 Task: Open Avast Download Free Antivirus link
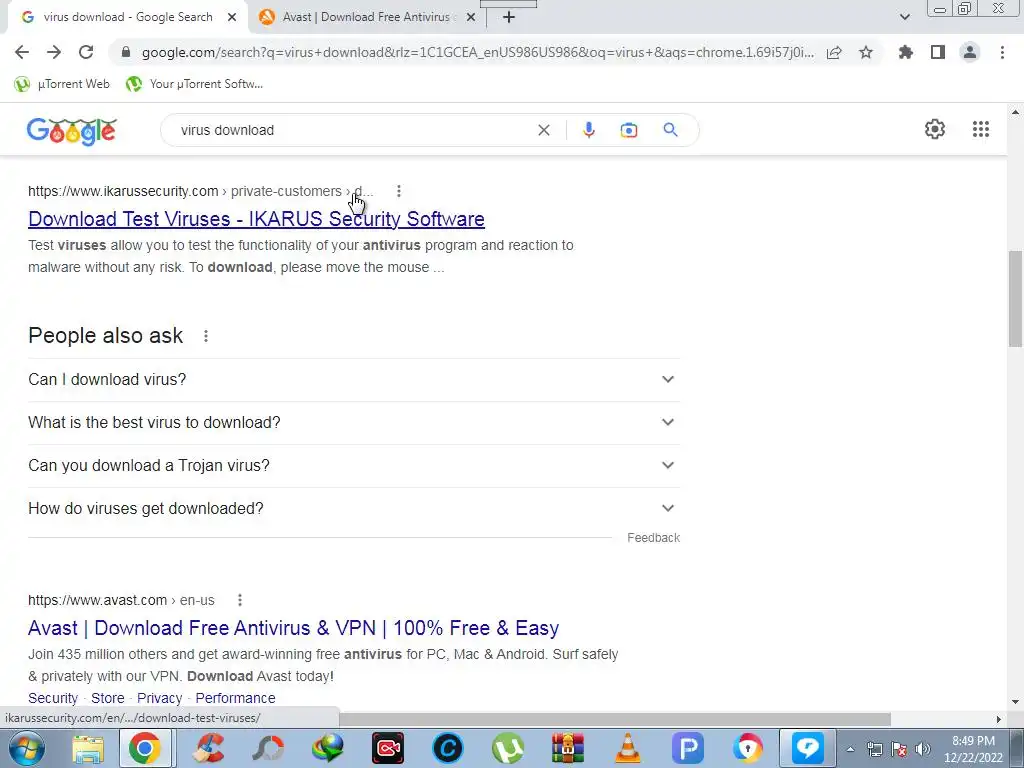293,628
